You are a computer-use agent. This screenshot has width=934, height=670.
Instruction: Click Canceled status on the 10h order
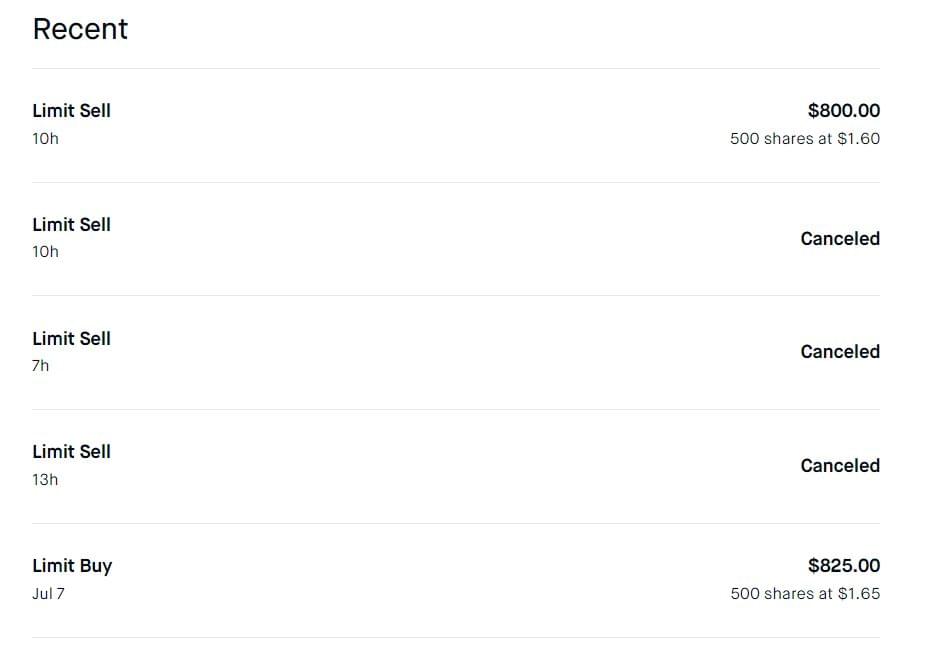pos(839,239)
